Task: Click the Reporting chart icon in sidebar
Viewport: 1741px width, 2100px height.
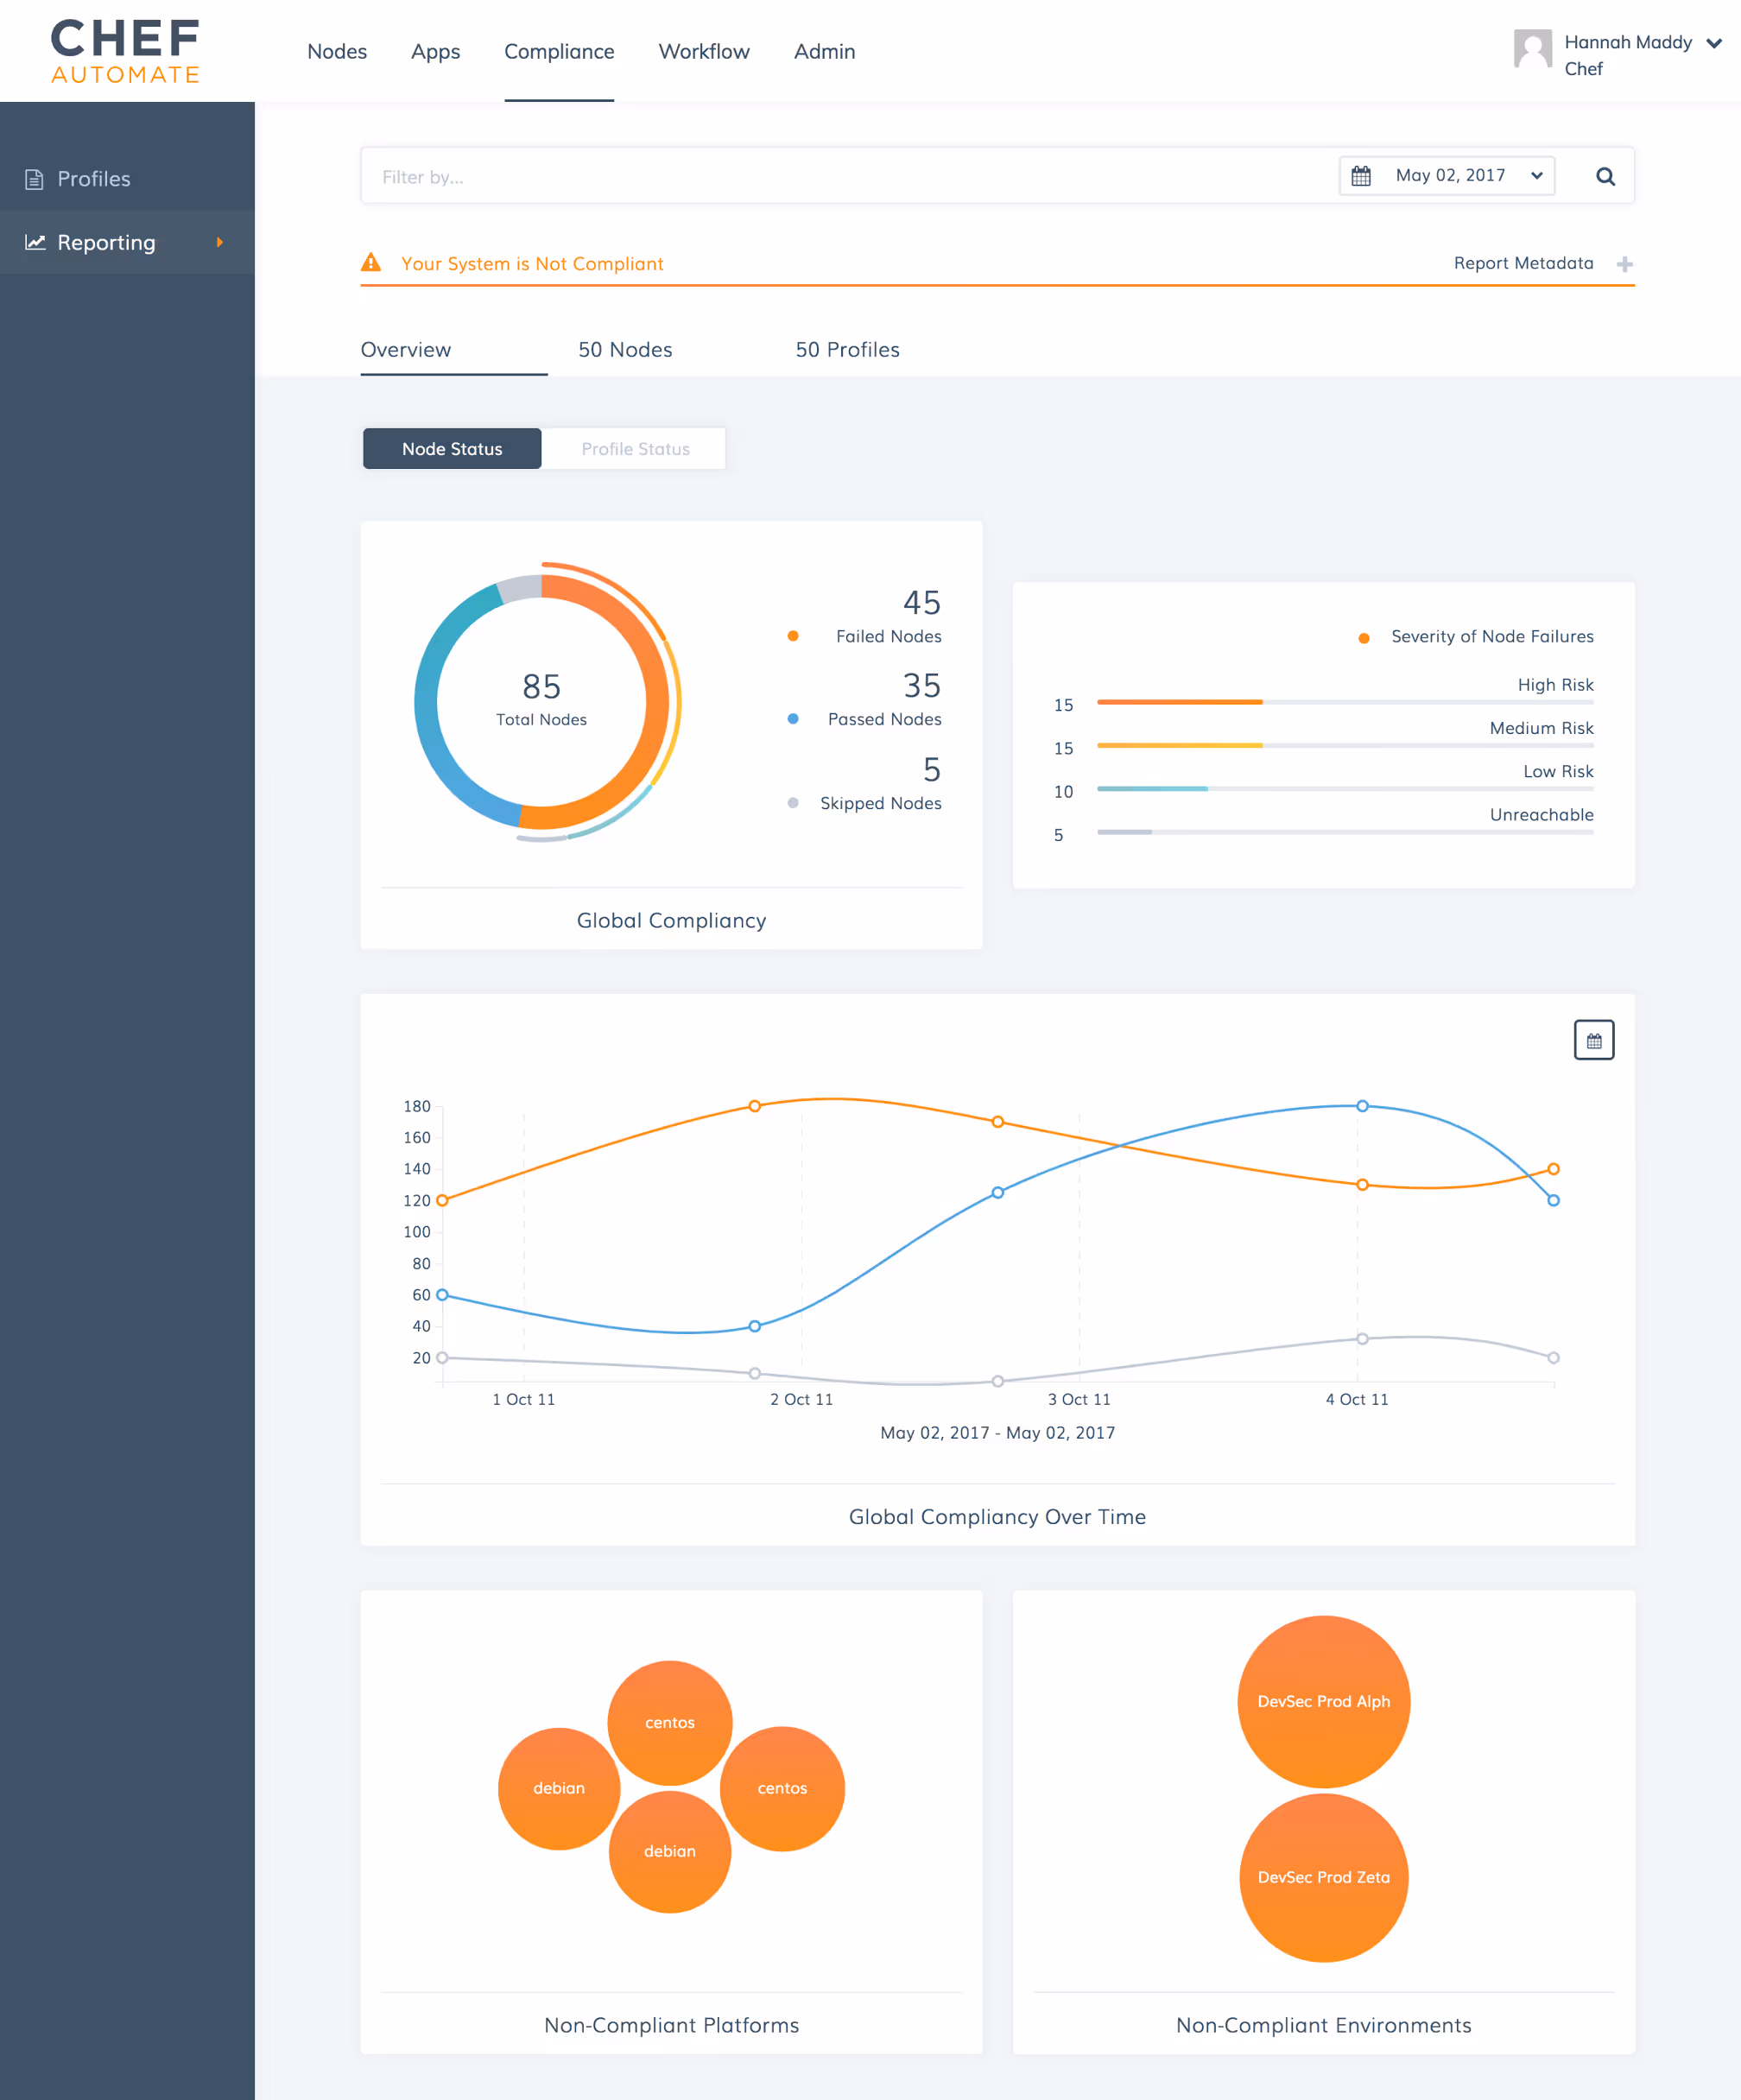Action: pyautogui.click(x=35, y=242)
